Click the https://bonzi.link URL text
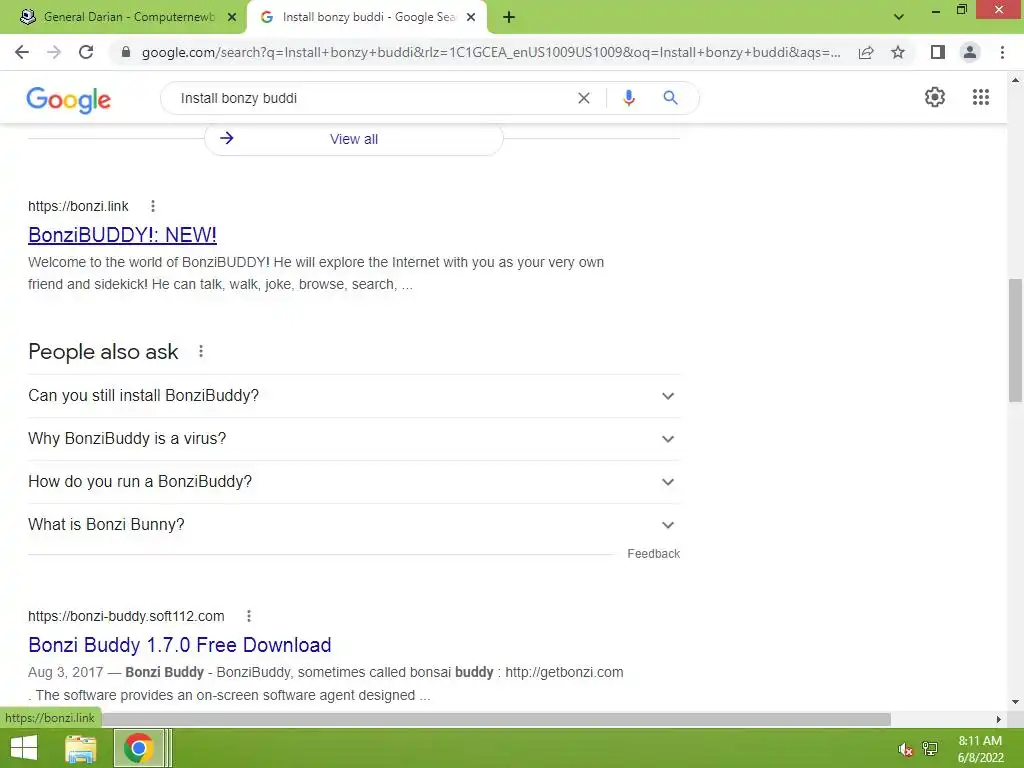This screenshot has height=768, width=1024. (x=78, y=206)
